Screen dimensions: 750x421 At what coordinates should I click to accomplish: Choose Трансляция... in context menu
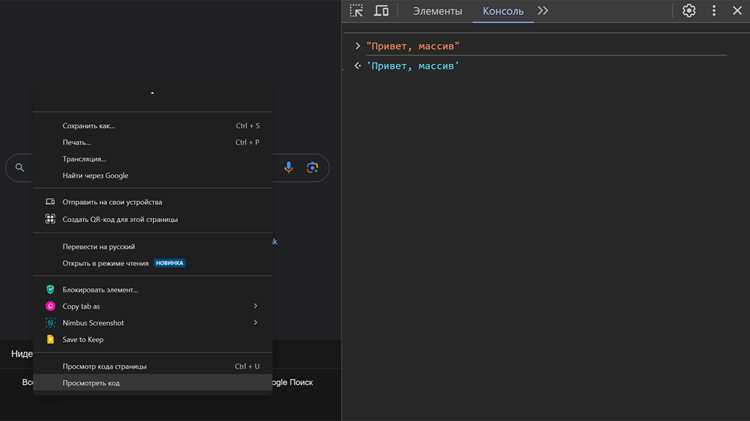coord(153,159)
